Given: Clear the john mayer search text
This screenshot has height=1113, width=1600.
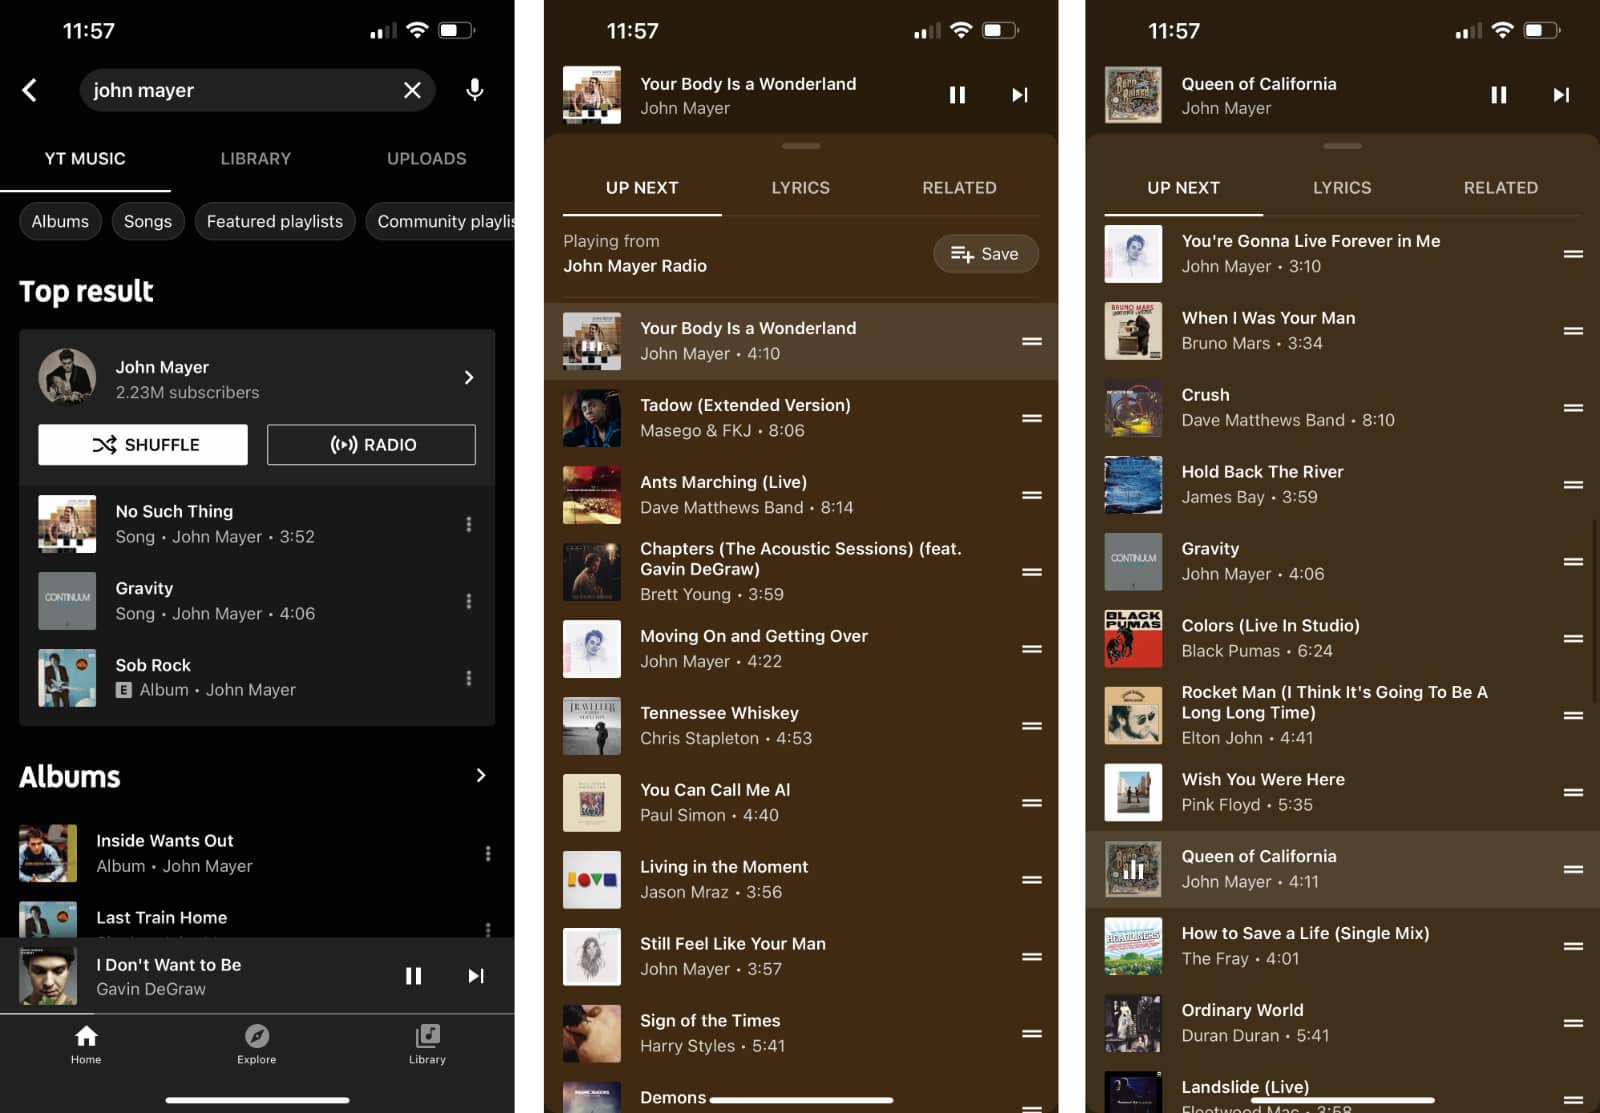Looking at the screenshot, I should 412,90.
